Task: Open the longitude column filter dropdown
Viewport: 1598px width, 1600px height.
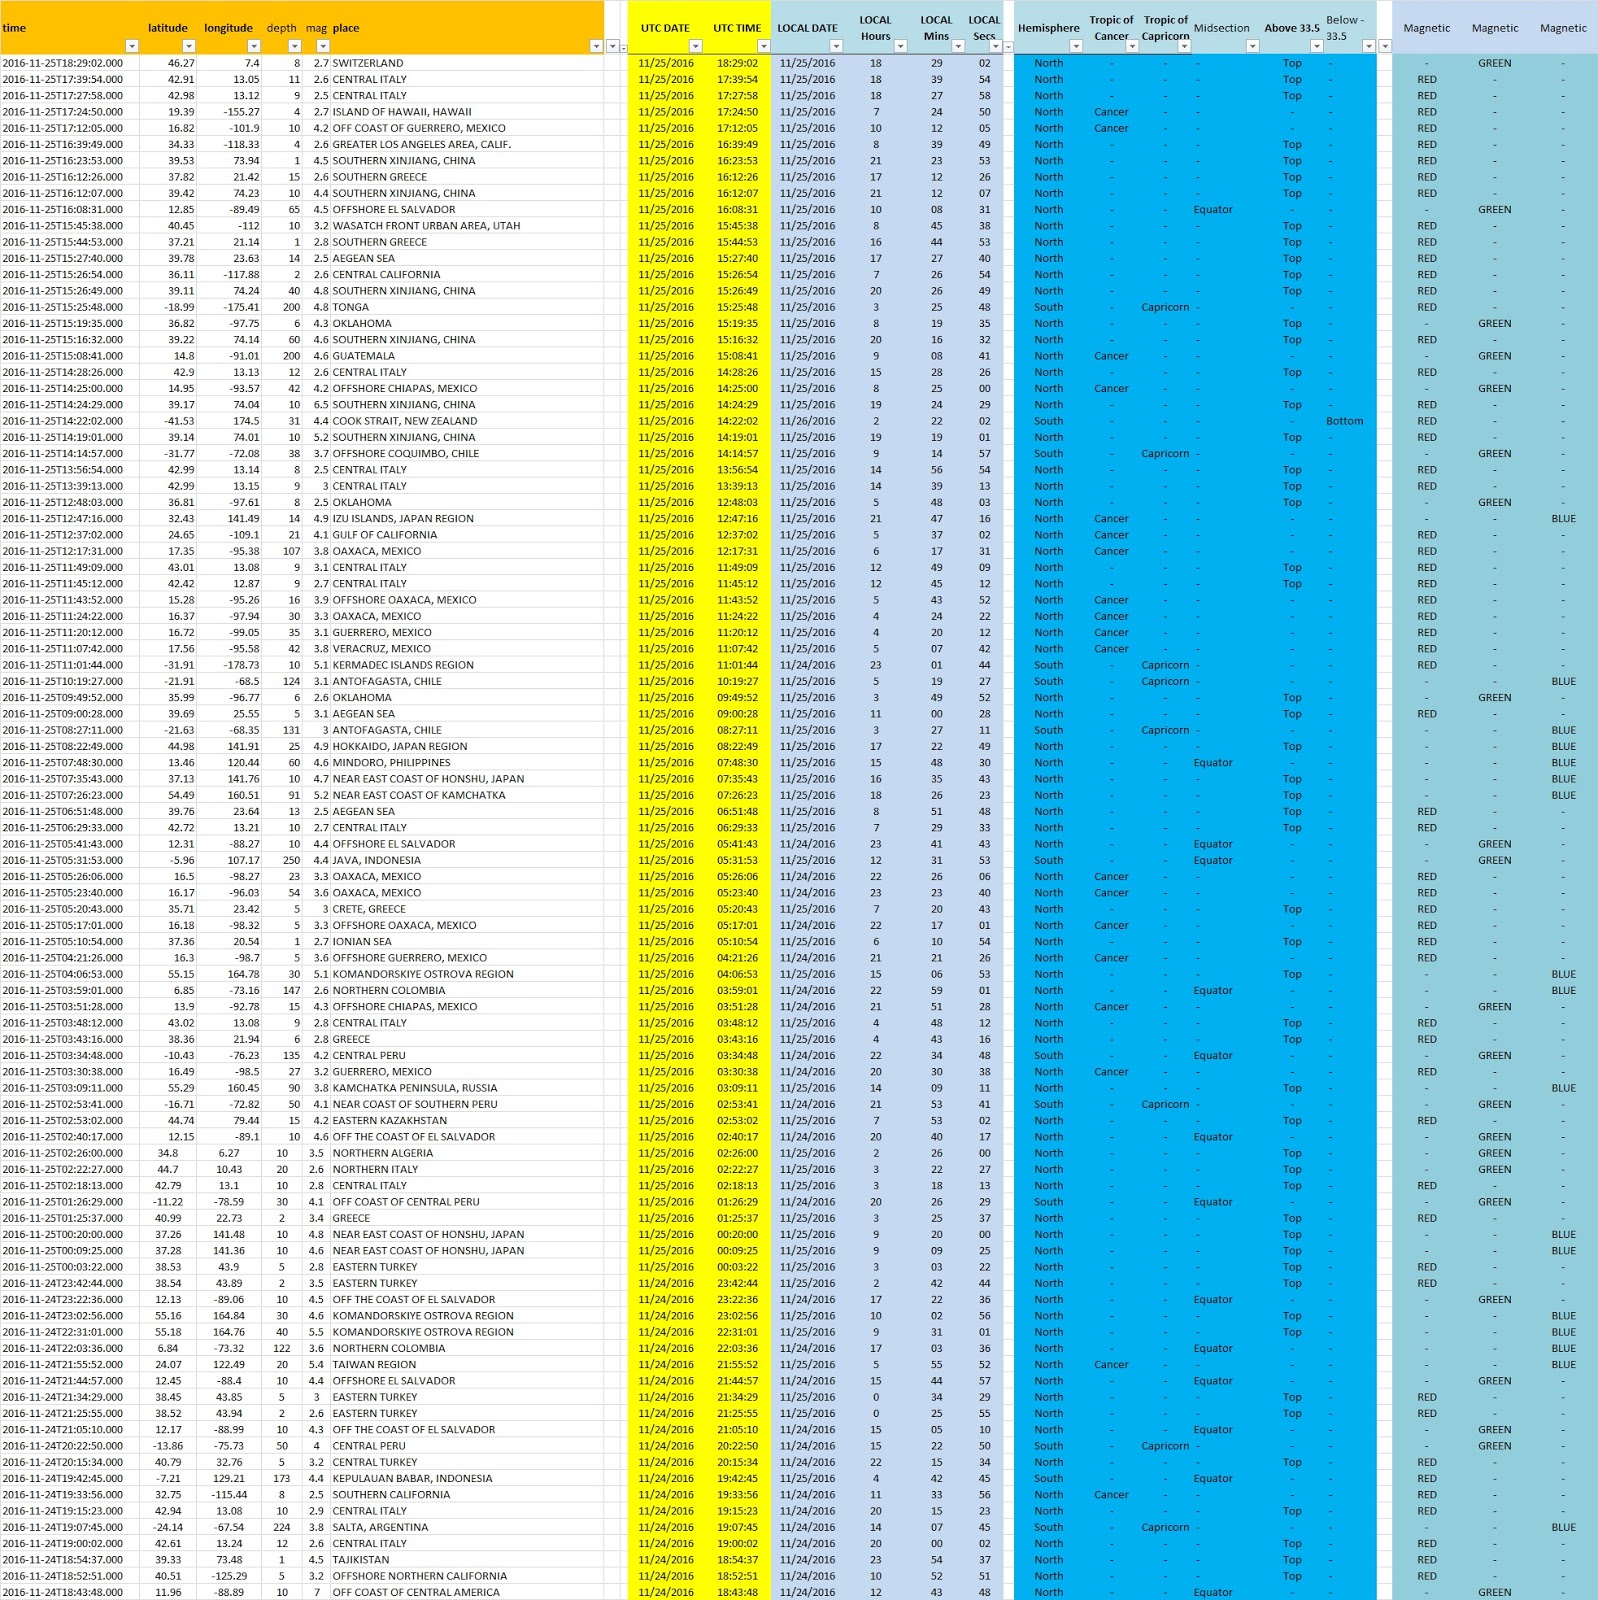Action: tap(253, 46)
